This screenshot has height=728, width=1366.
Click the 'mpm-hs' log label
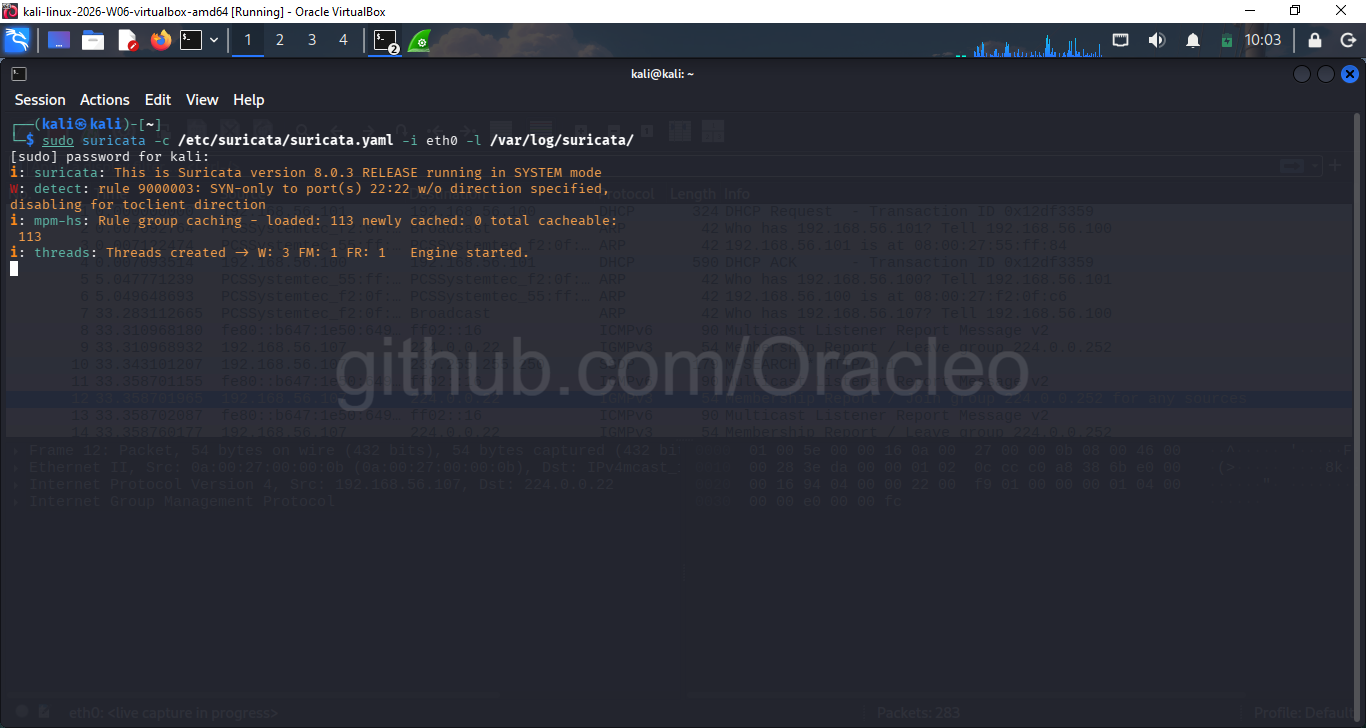point(58,220)
